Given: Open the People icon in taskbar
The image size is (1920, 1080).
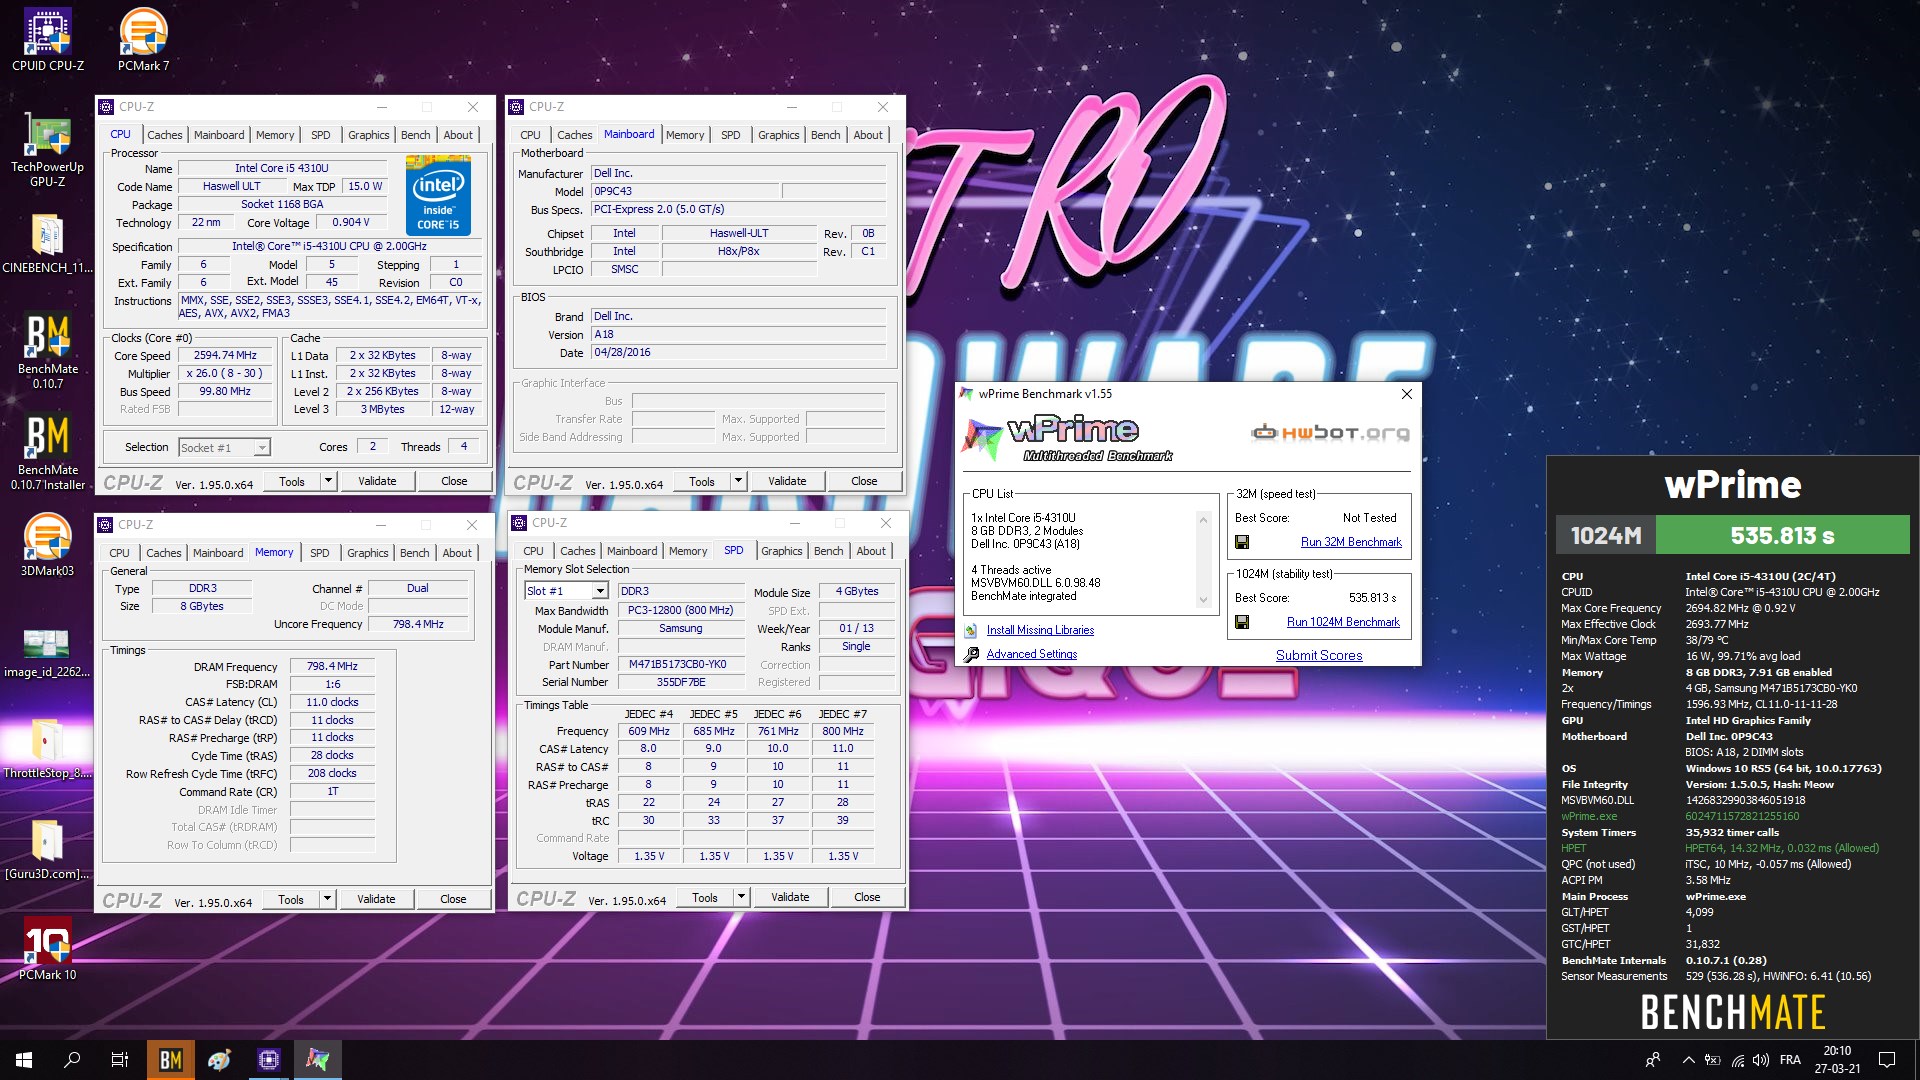Looking at the screenshot, I should [x=1652, y=1060].
